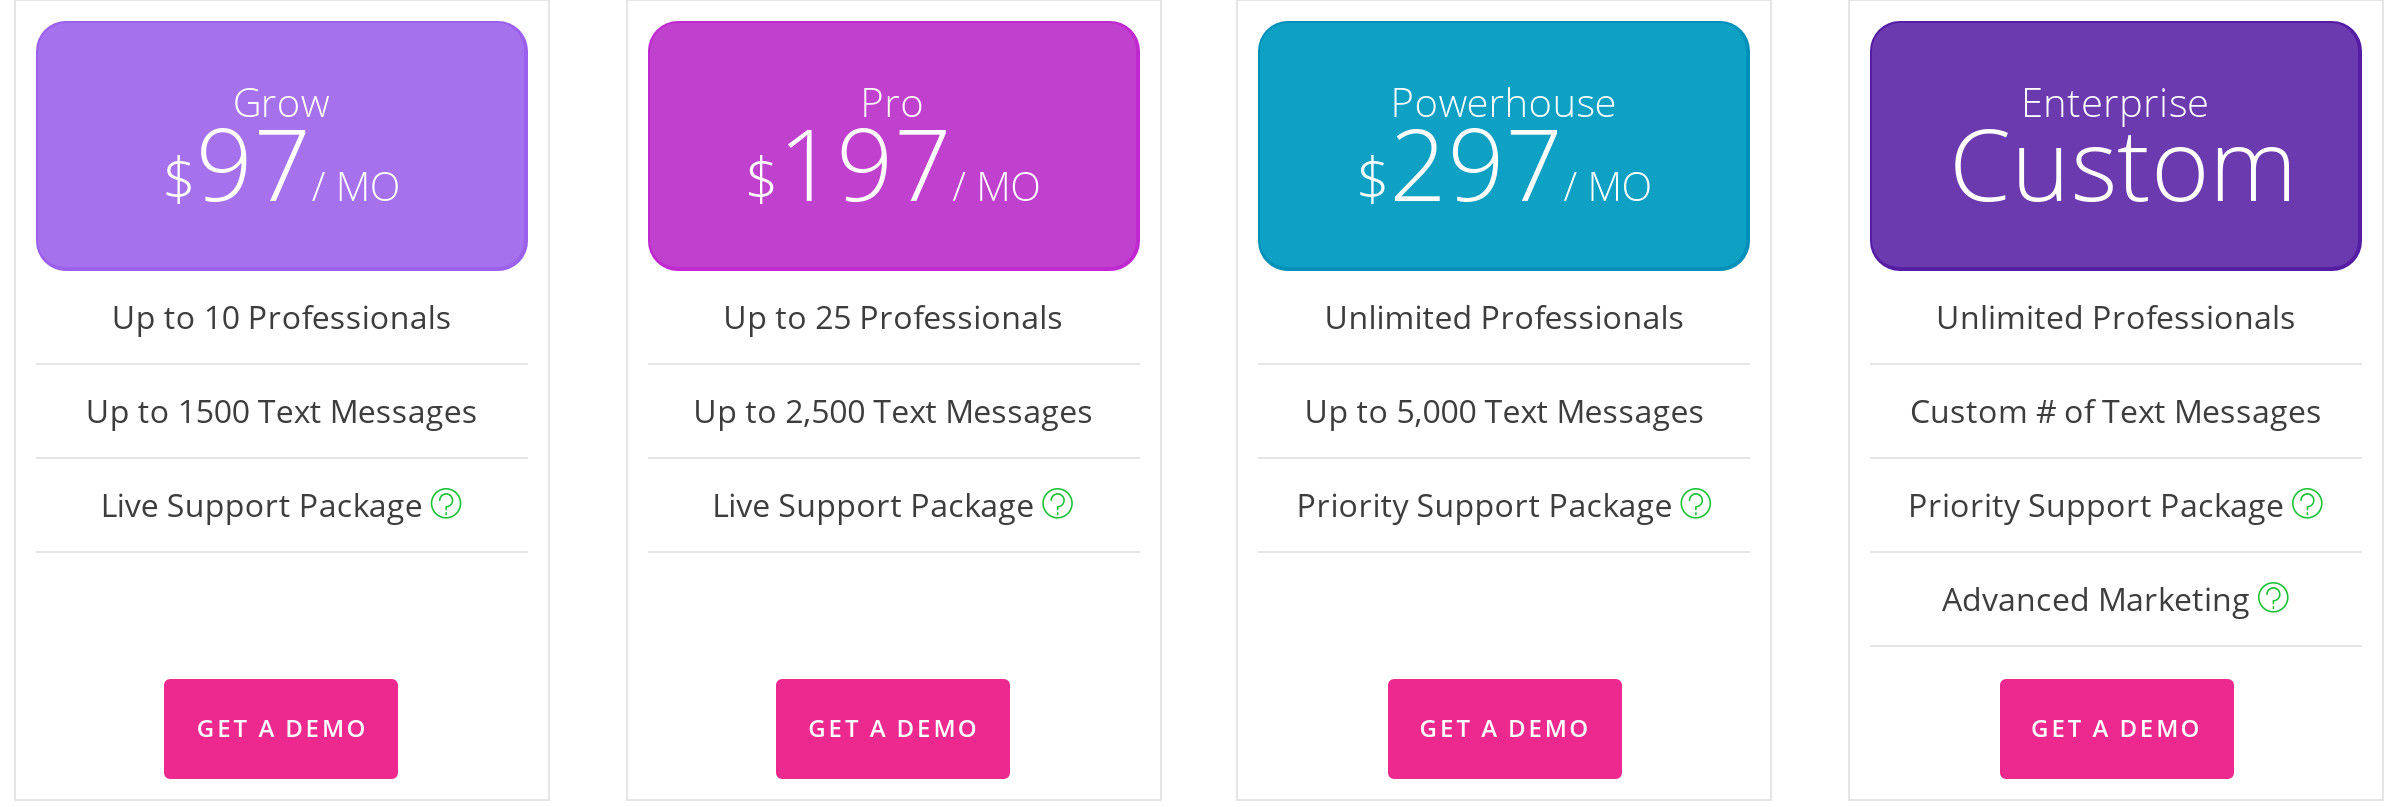Click the Powerhouse Priority Support question mark icon
Viewport: 2394px width, 807px height.
1698,505
